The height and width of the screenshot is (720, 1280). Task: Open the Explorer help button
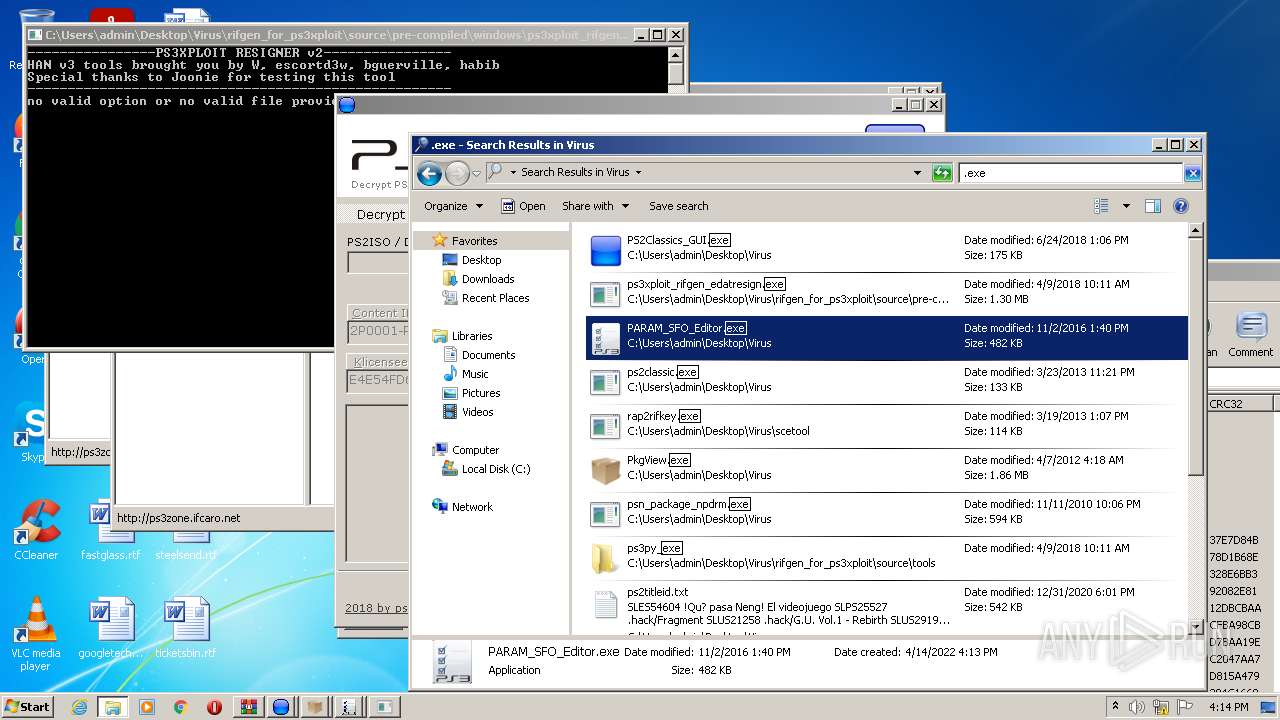1180,206
